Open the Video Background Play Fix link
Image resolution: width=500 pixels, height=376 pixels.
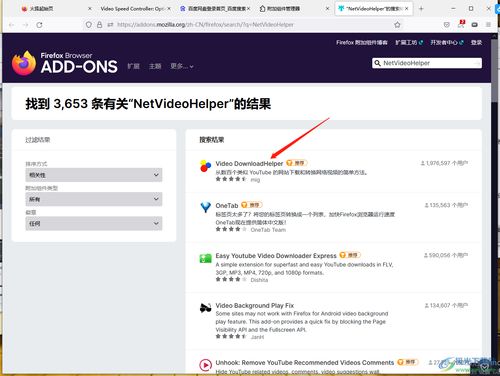[255, 305]
